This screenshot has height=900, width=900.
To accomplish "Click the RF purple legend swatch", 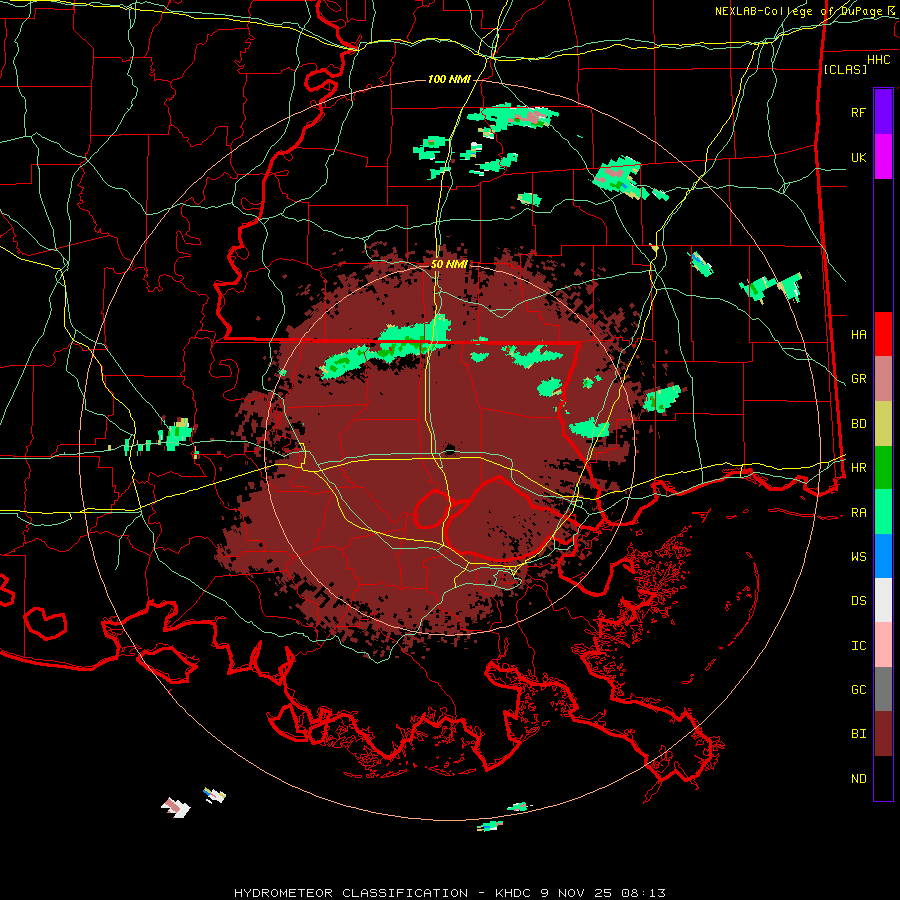I will coord(883,112).
